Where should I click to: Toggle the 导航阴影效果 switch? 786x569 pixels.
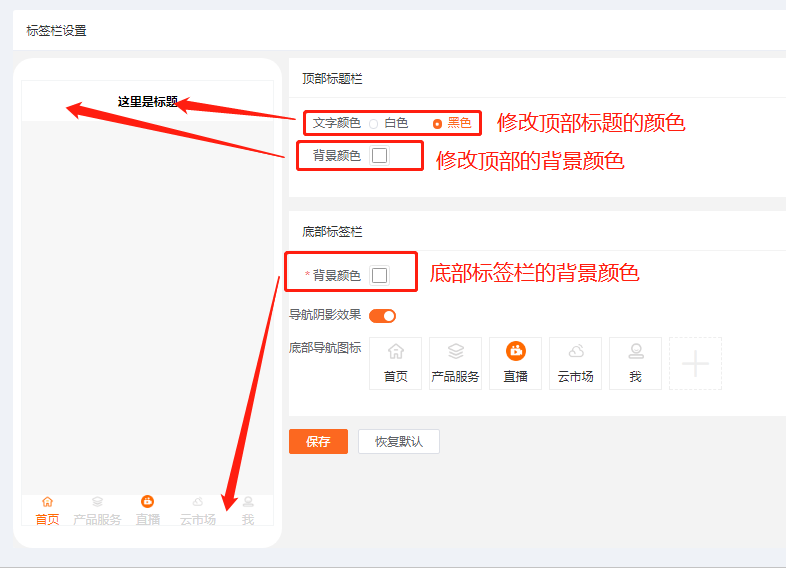(382, 316)
